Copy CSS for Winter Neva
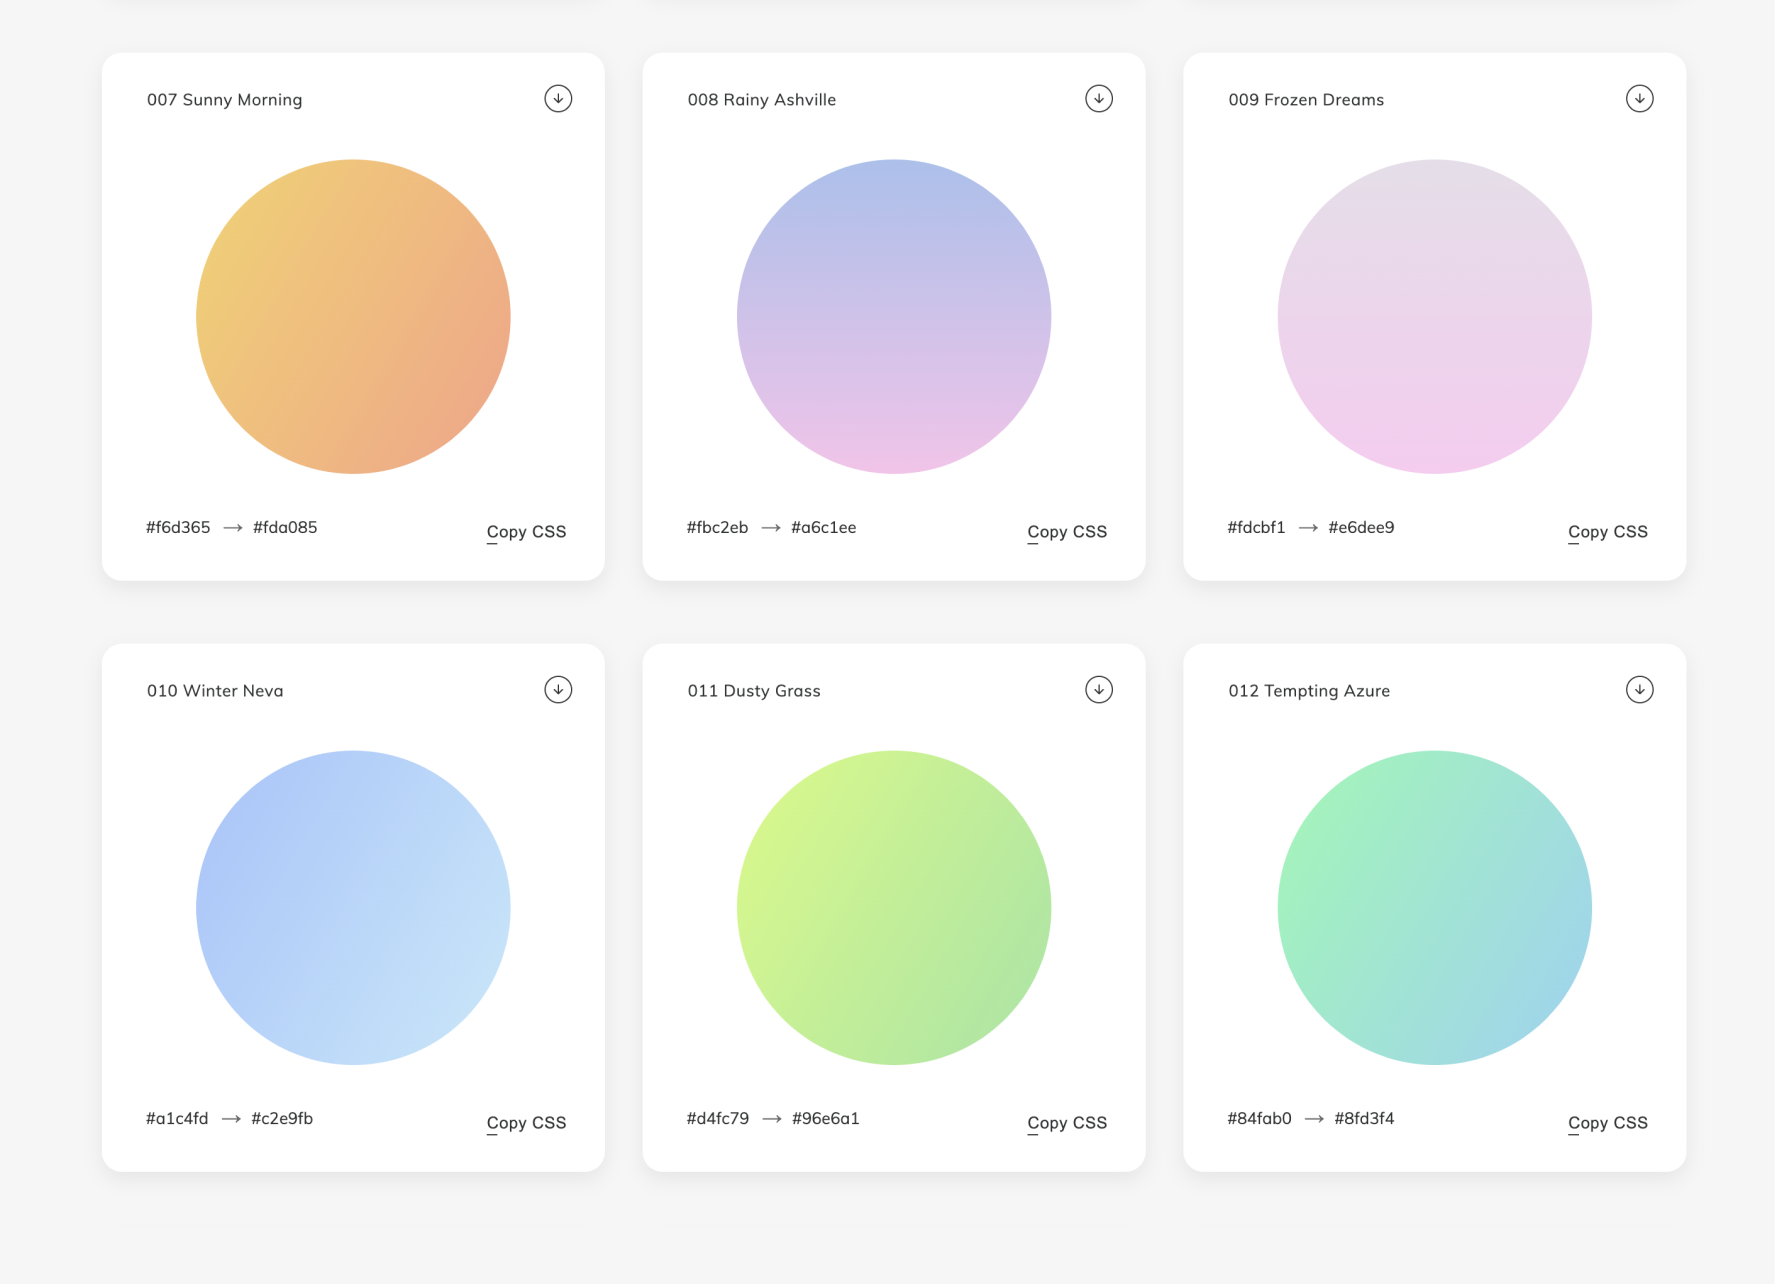This screenshot has width=1775, height=1284. (x=526, y=1123)
